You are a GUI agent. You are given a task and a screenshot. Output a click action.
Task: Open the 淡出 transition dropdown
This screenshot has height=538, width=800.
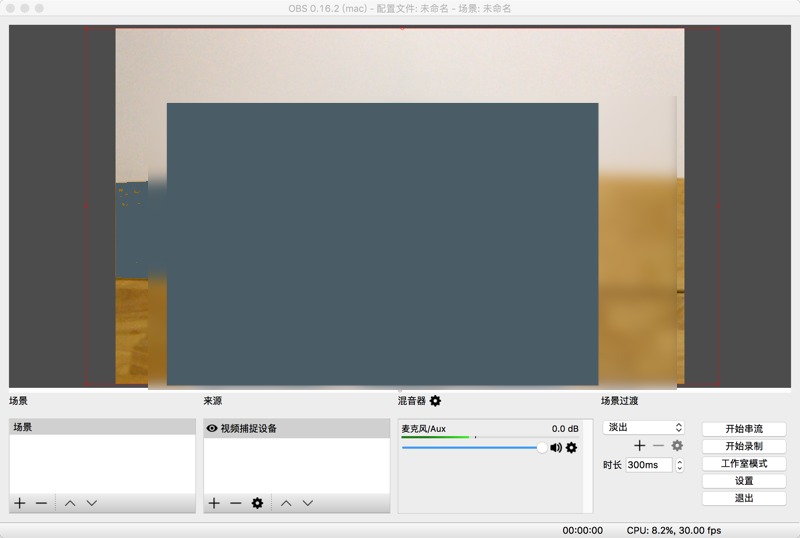click(644, 427)
